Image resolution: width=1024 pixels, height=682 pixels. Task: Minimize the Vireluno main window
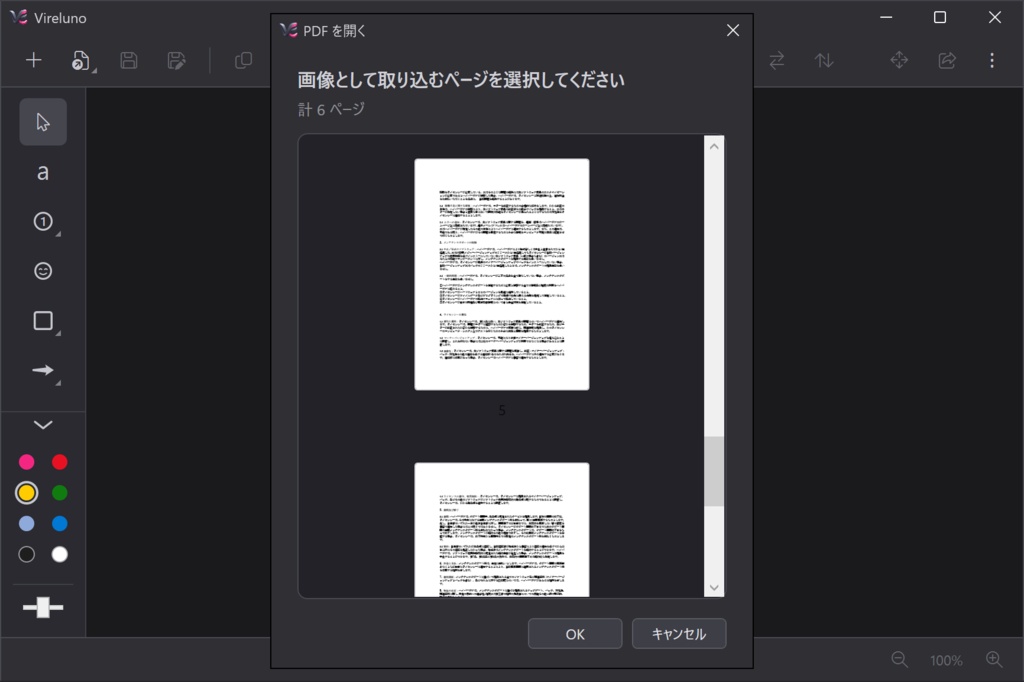point(886,17)
